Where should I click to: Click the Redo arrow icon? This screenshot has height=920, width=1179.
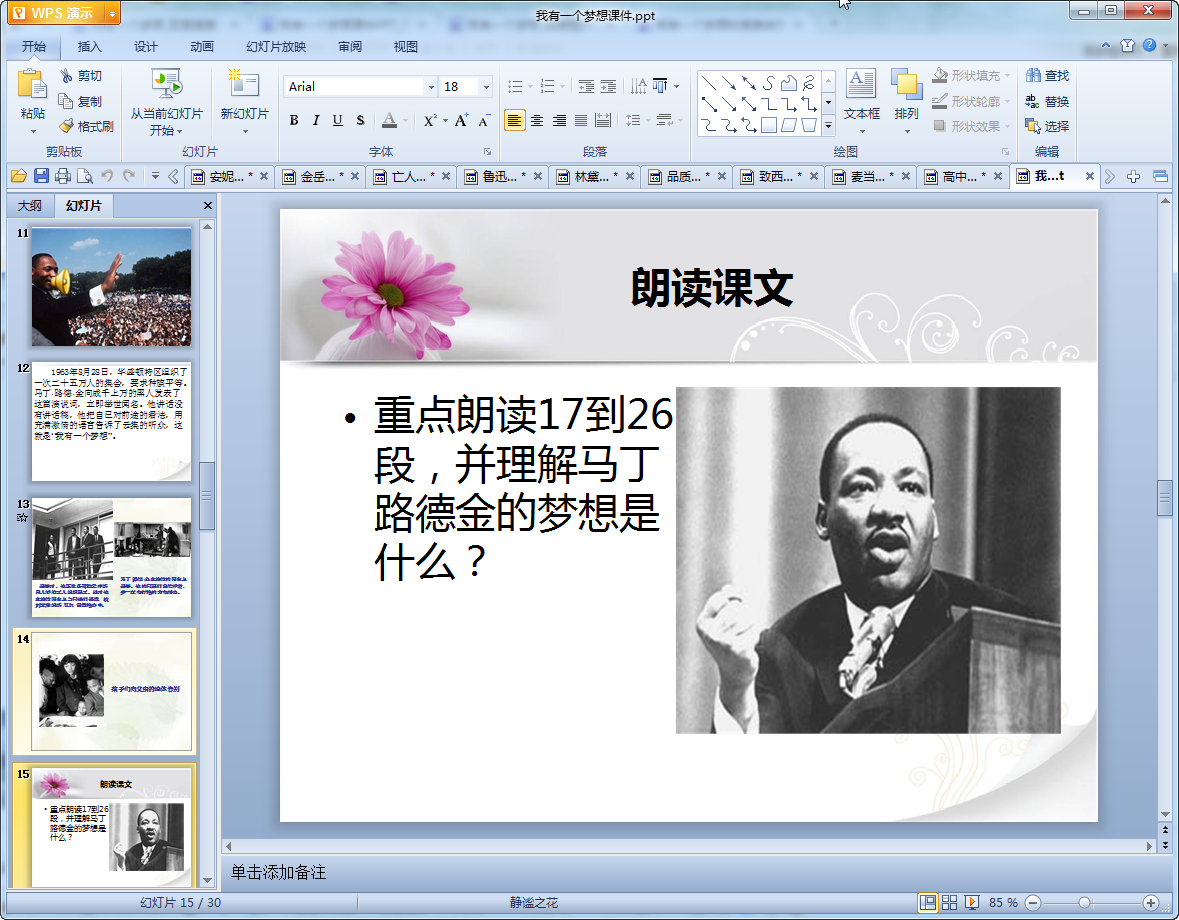coord(129,176)
